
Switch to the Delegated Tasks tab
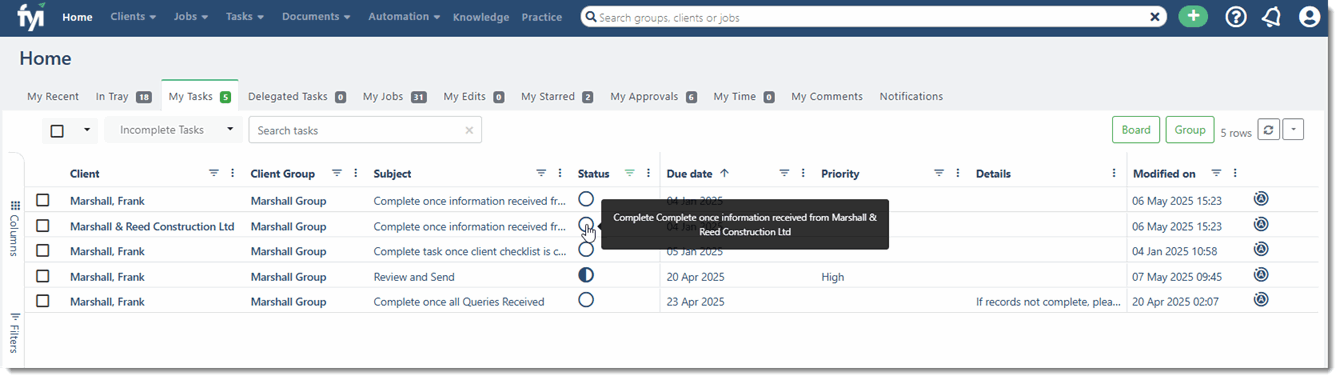coord(297,97)
